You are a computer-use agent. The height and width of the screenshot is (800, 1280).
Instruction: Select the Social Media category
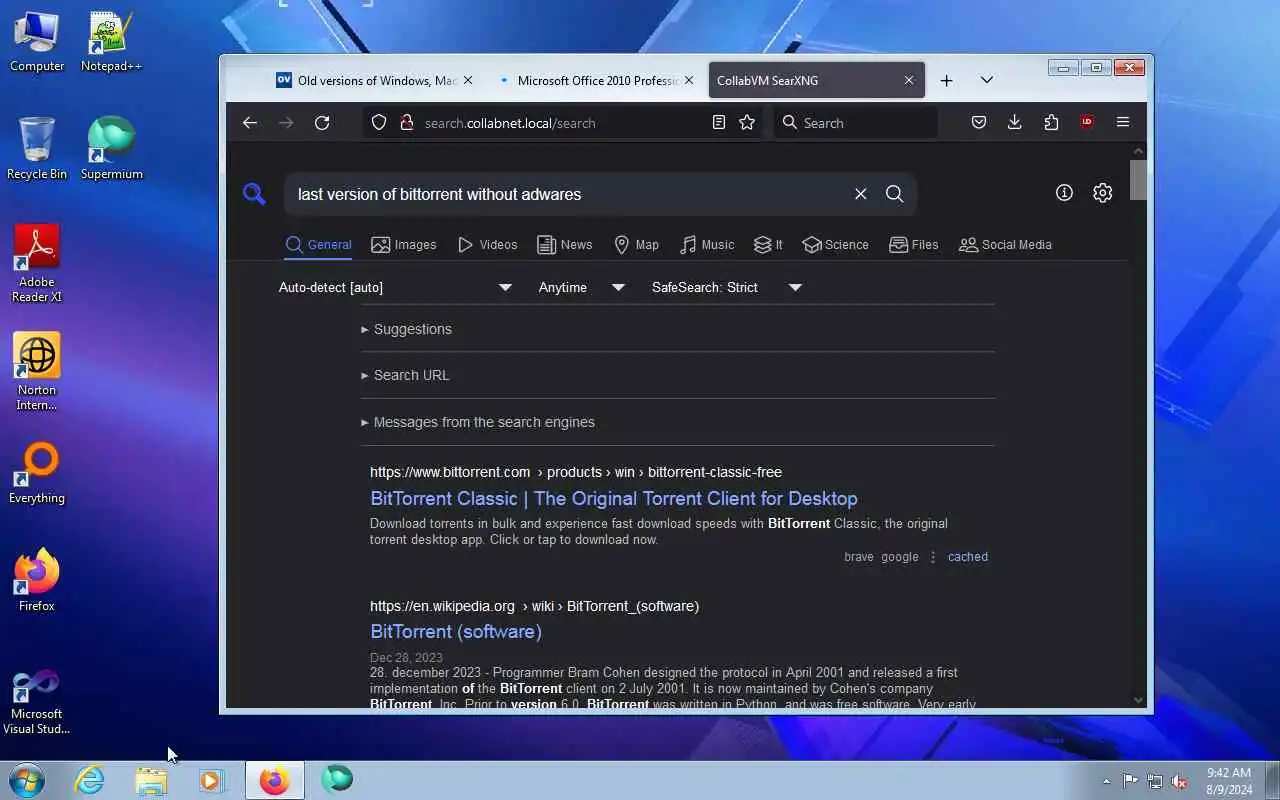(1005, 245)
